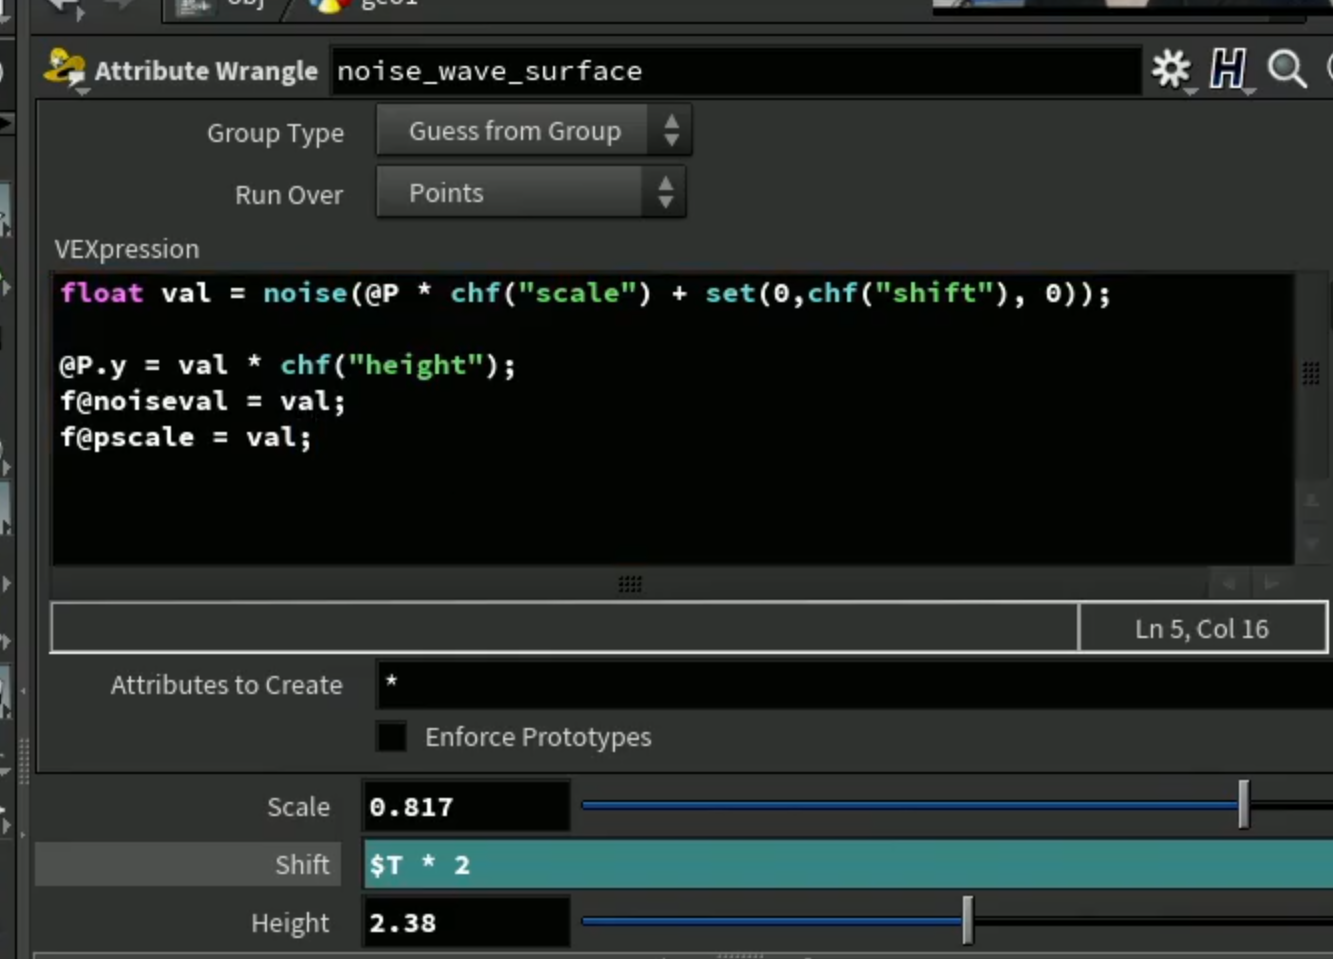The height and width of the screenshot is (959, 1333).
Task: Click the Shift expression field
Action: (x=848, y=864)
